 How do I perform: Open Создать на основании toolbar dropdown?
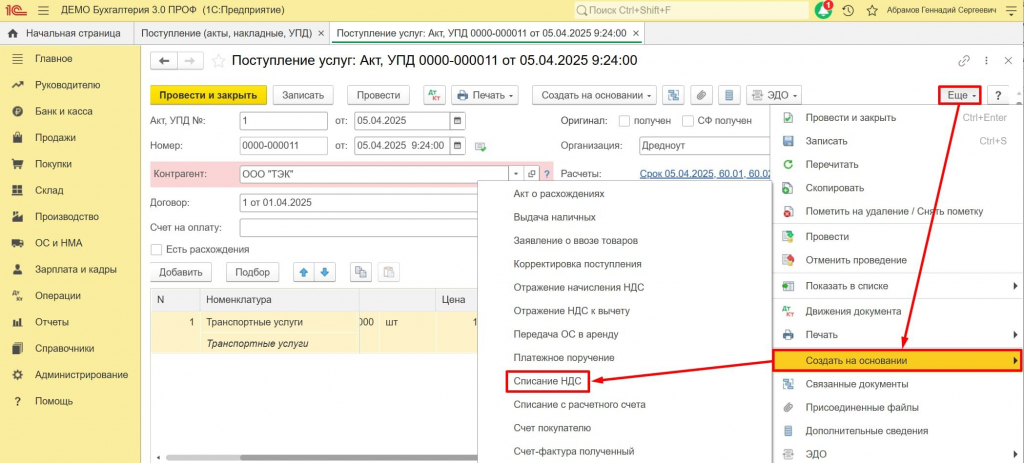pyautogui.click(x=594, y=95)
